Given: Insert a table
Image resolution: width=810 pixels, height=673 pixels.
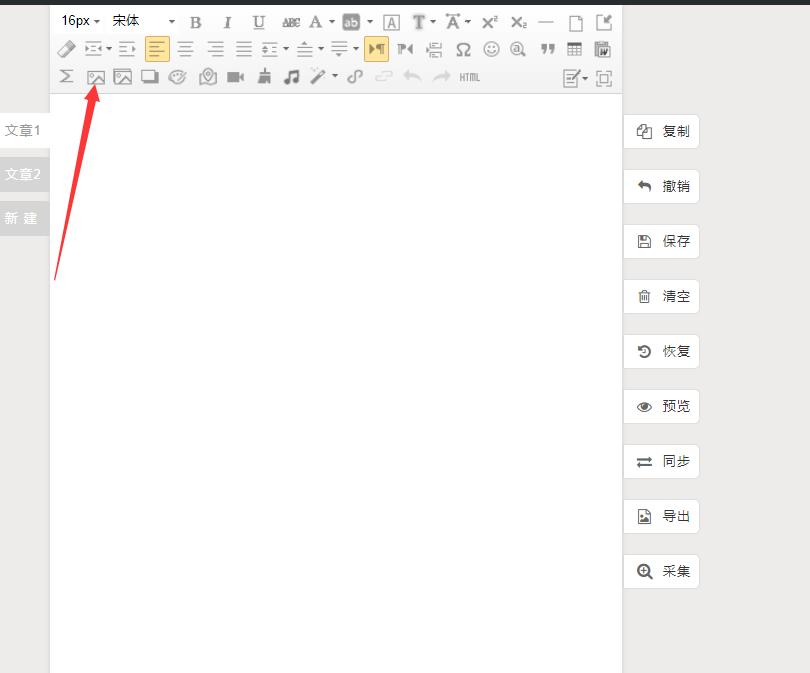Looking at the screenshot, I should (574, 49).
